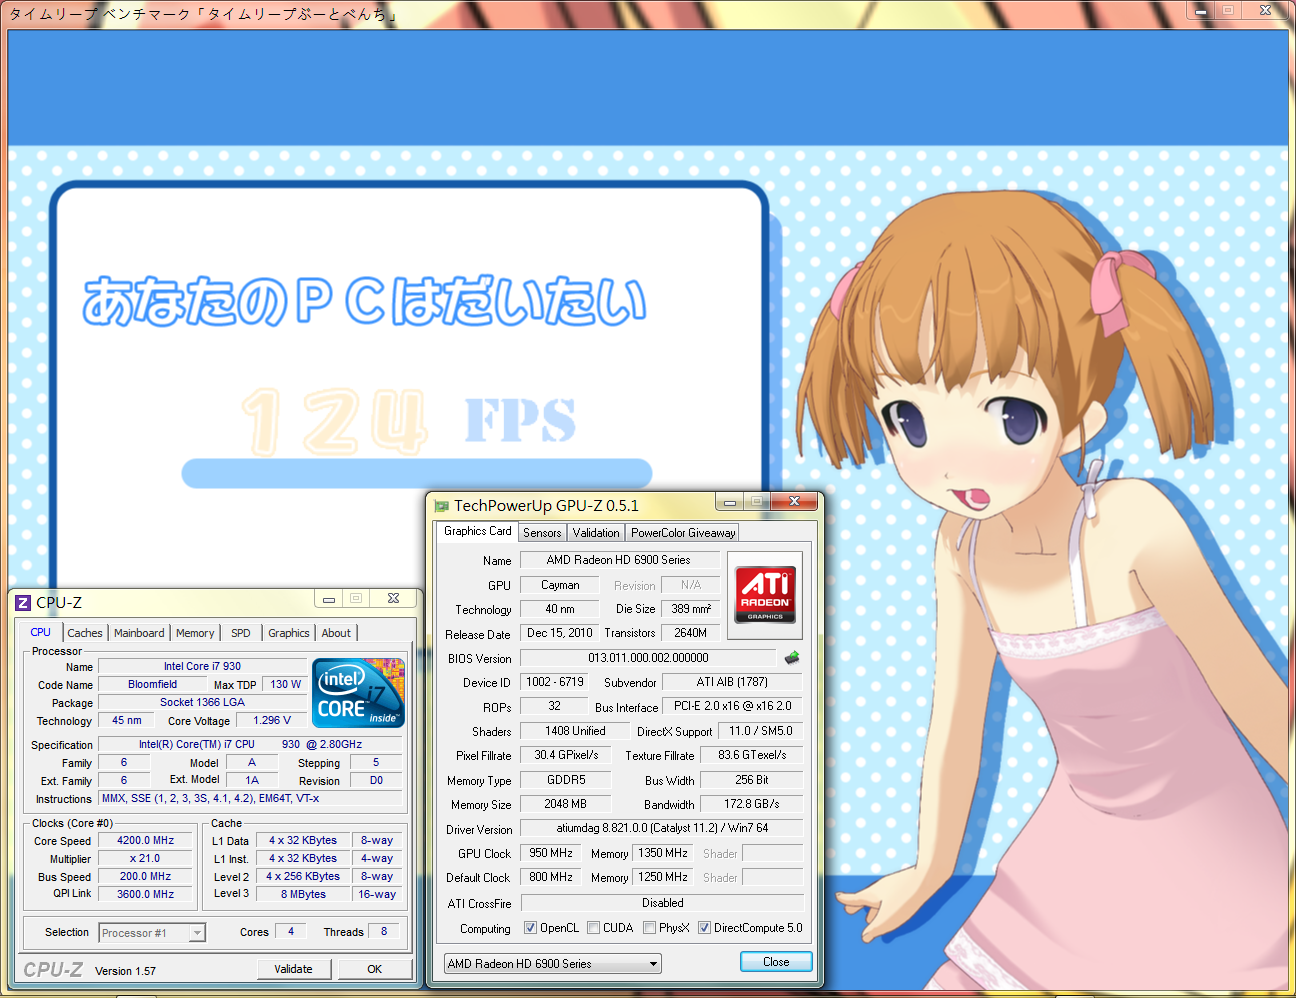
Task: Click the Driver Version field in GPU-Z
Action: pyautogui.click(x=662, y=828)
